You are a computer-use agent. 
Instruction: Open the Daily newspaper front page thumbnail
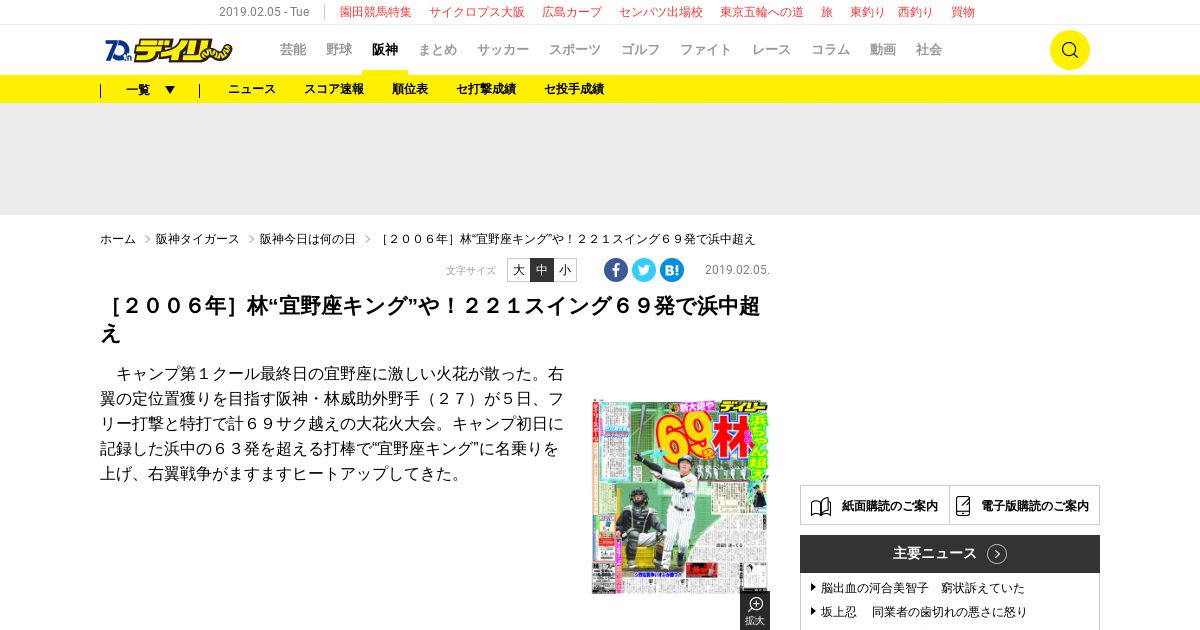680,497
